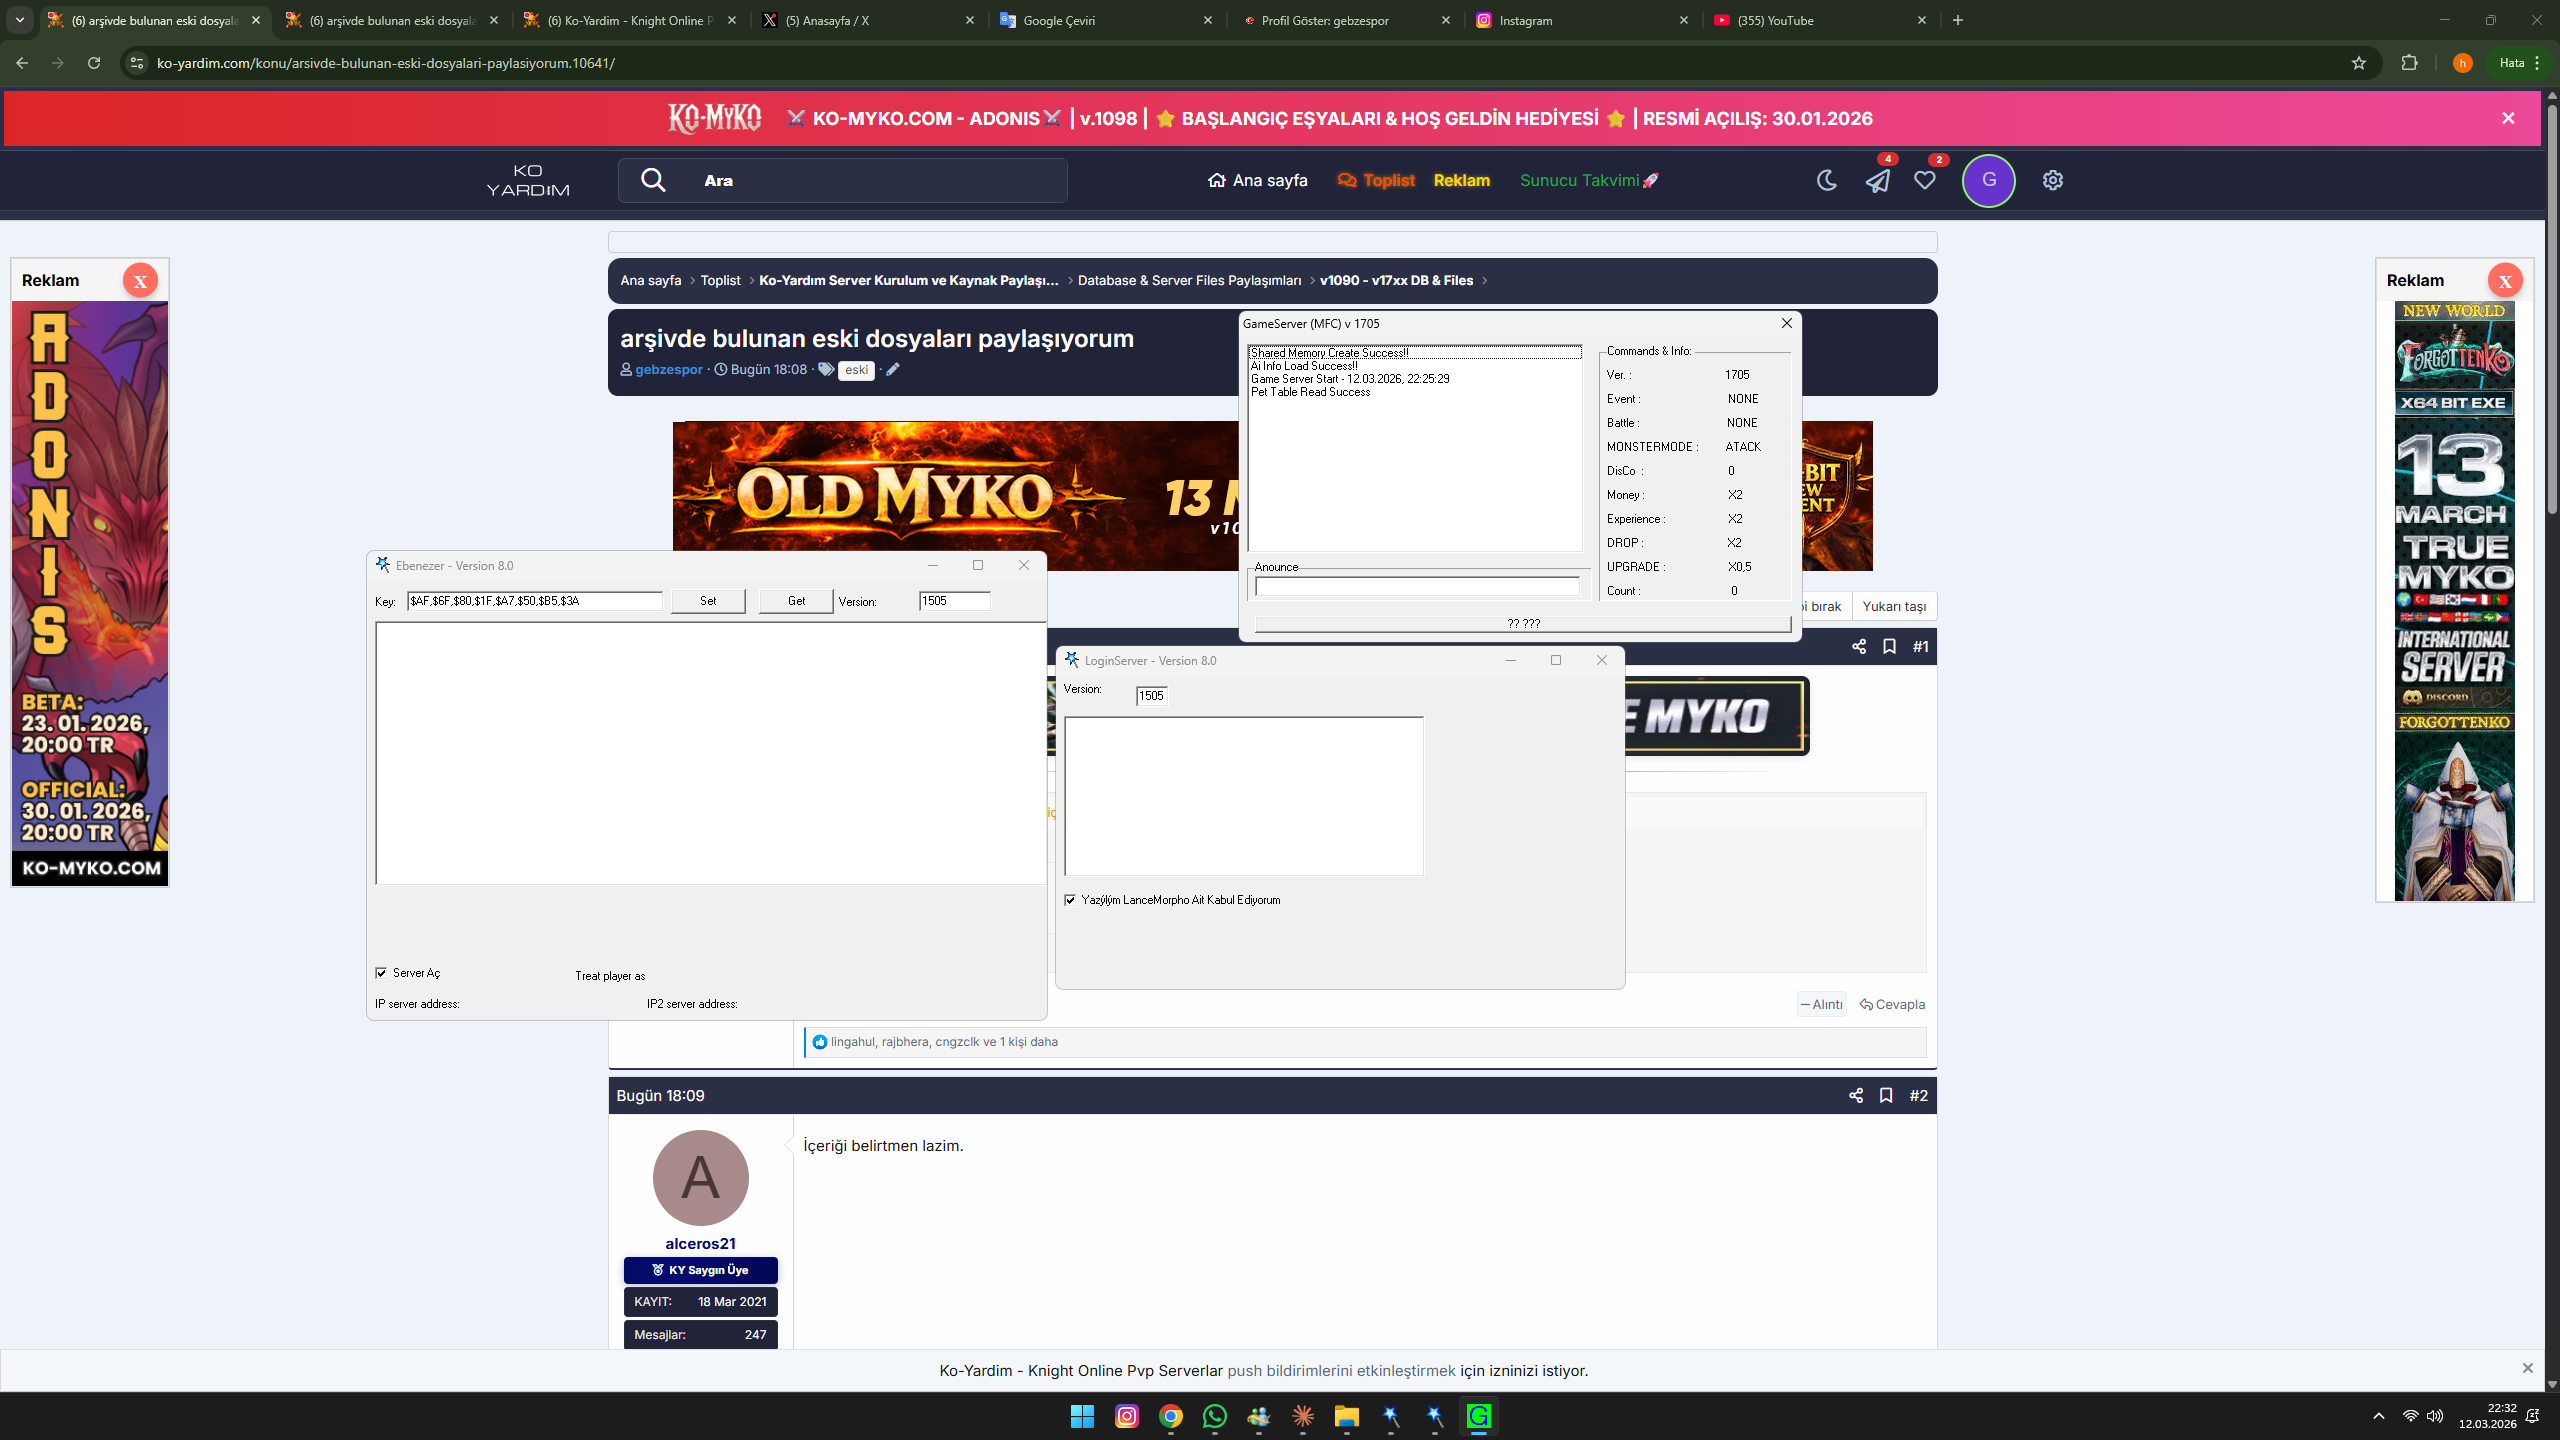Click the 'Database & Server Files Paylaşımları' breadcrumb

pyautogui.click(x=1189, y=281)
